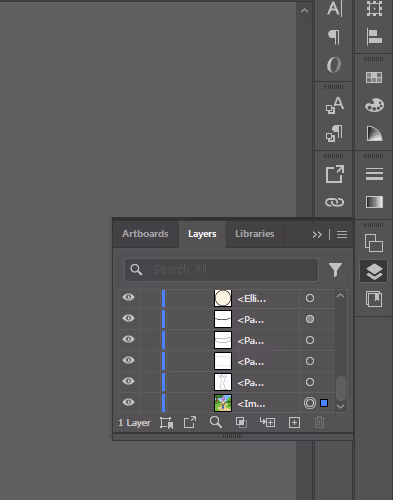Image resolution: width=393 pixels, height=500 pixels.
Task: Hide the <Elli...> object via its eye icon
Action: click(x=128, y=297)
